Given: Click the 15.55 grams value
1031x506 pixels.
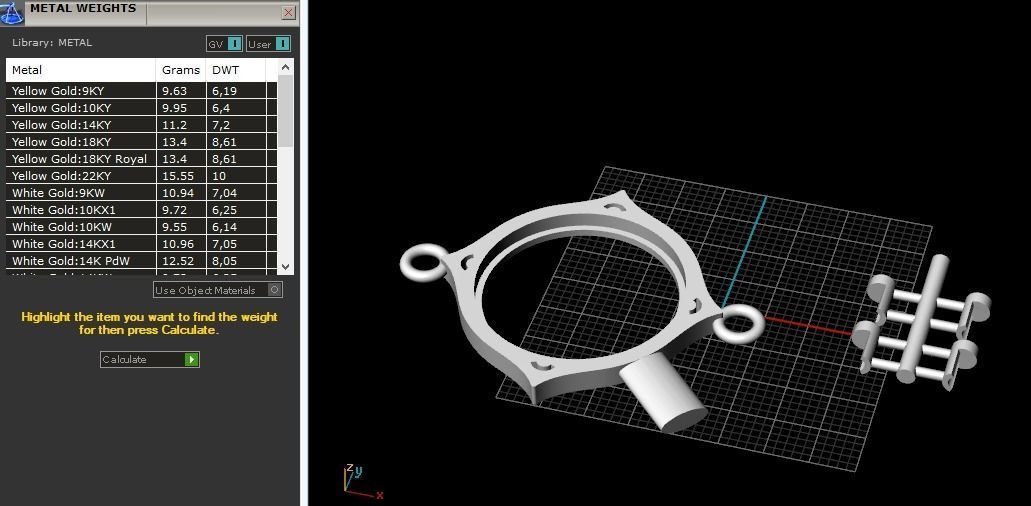Looking at the screenshot, I should click(176, 176).
